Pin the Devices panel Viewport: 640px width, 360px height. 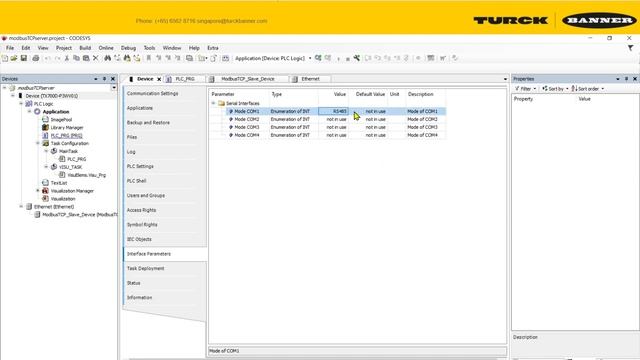pyautogui.click(x=104, y=79)
